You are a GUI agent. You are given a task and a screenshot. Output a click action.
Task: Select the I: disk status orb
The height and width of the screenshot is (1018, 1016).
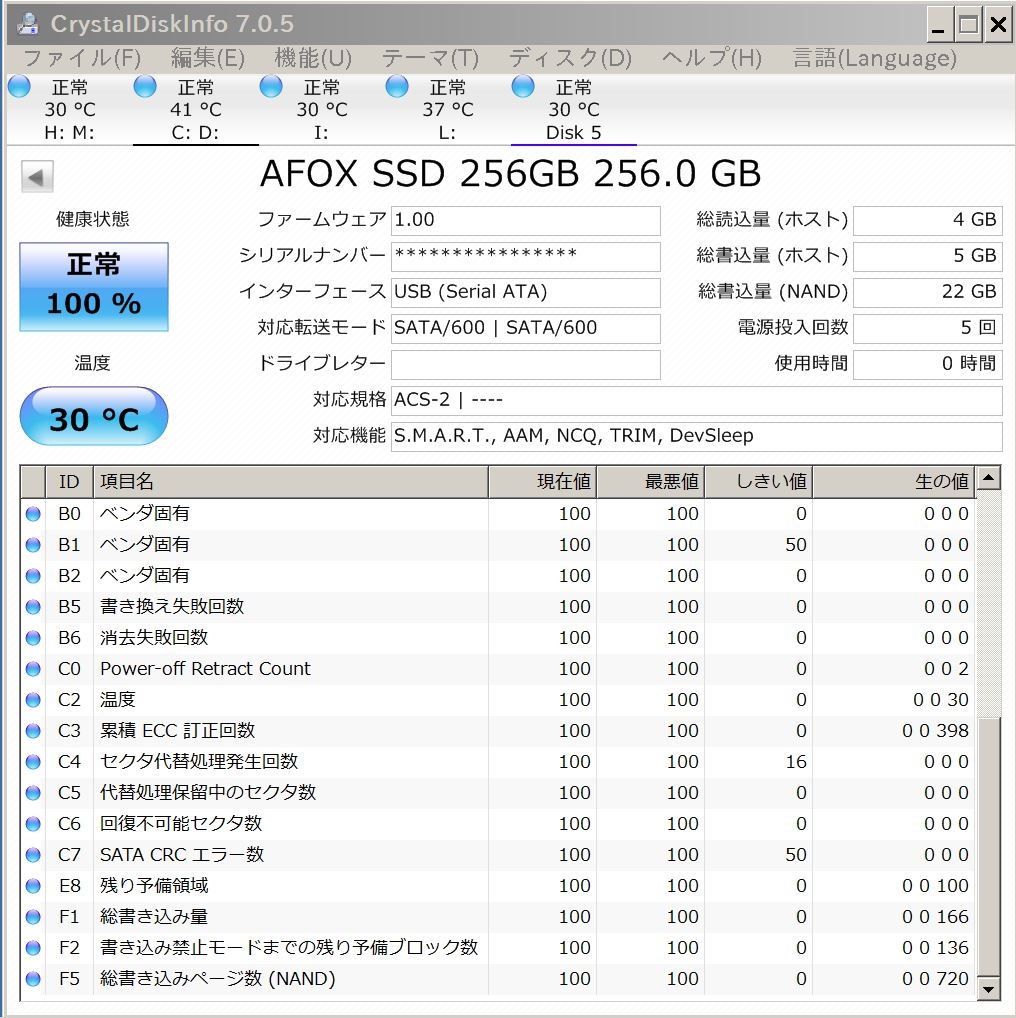(271, 86)
